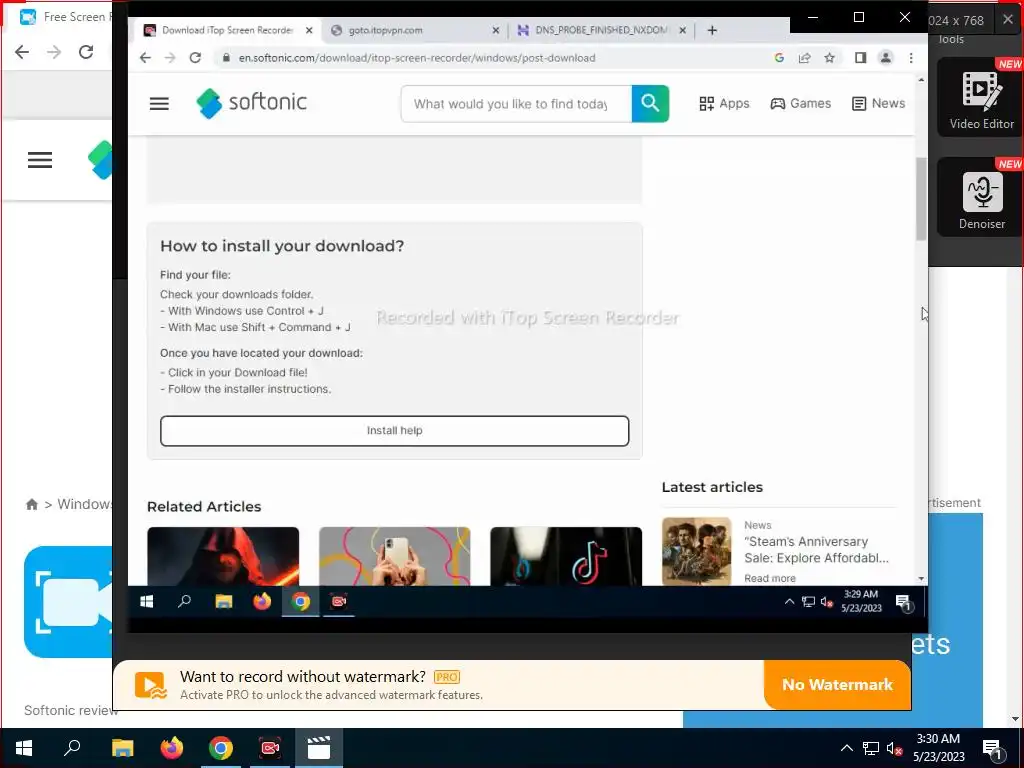Close the goto.itopvpn.com tab
Image resolution: width=1024 pixels, height=768 pixels.
(x=496, y=30)
